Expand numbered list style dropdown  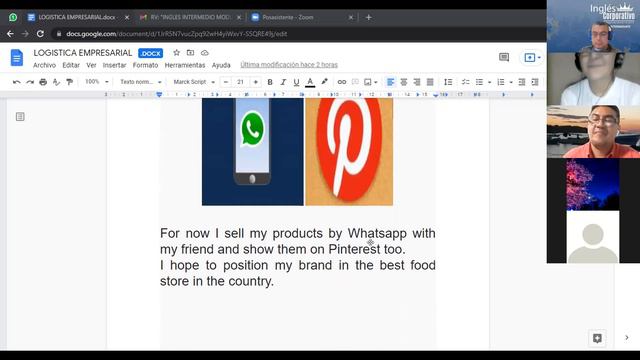511,82
